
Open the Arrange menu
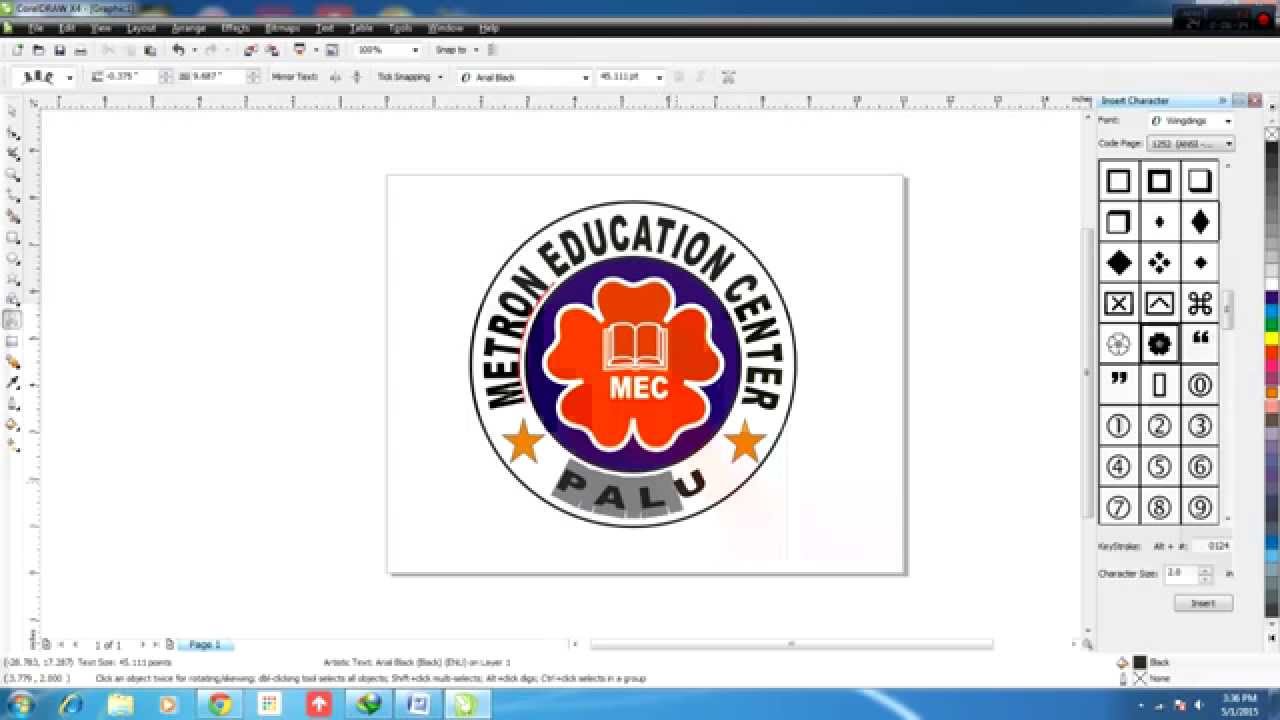[x=189, y=28]
